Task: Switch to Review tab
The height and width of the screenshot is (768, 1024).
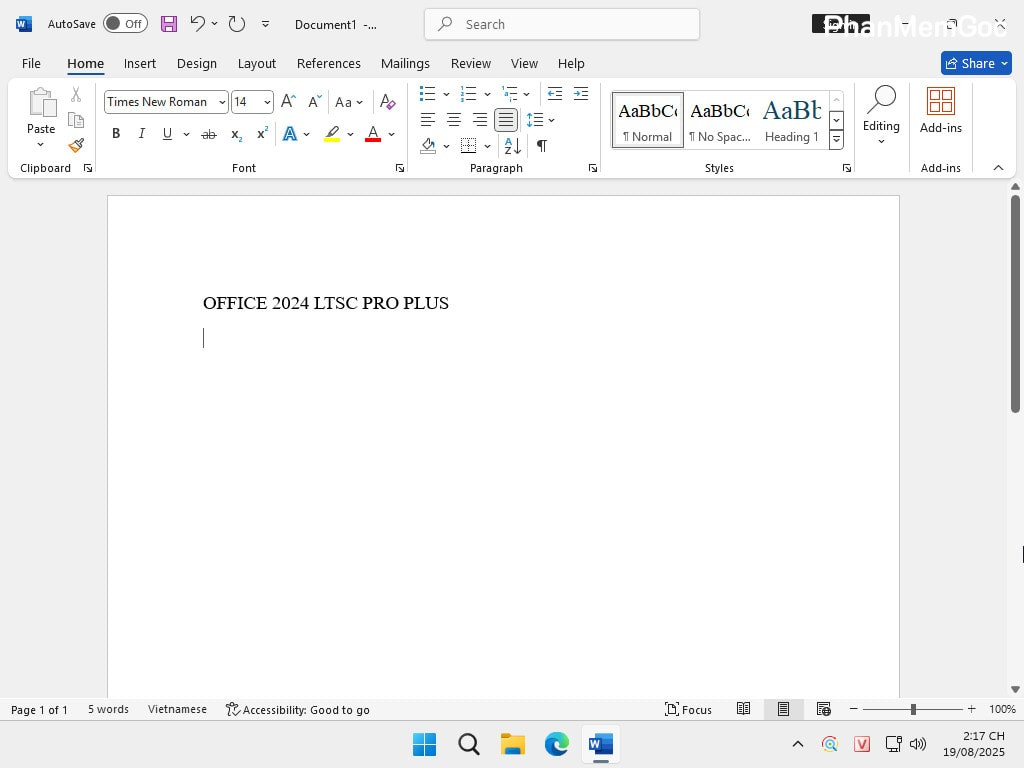Action: [470, 63]
